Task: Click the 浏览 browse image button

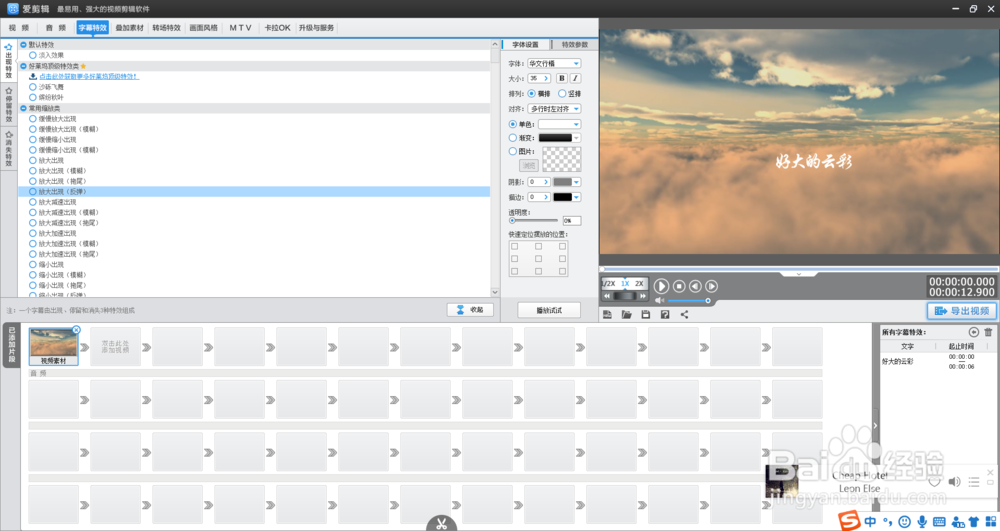Action: (528, 166)
